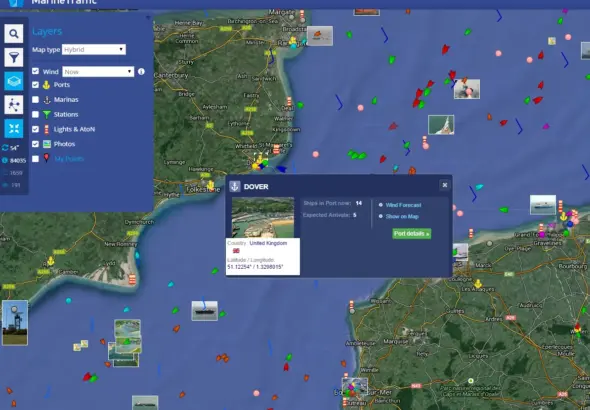Toggle the Layers panel button in sidebar
The width and height of the screenshot is (590, 410).
(14, 81)
